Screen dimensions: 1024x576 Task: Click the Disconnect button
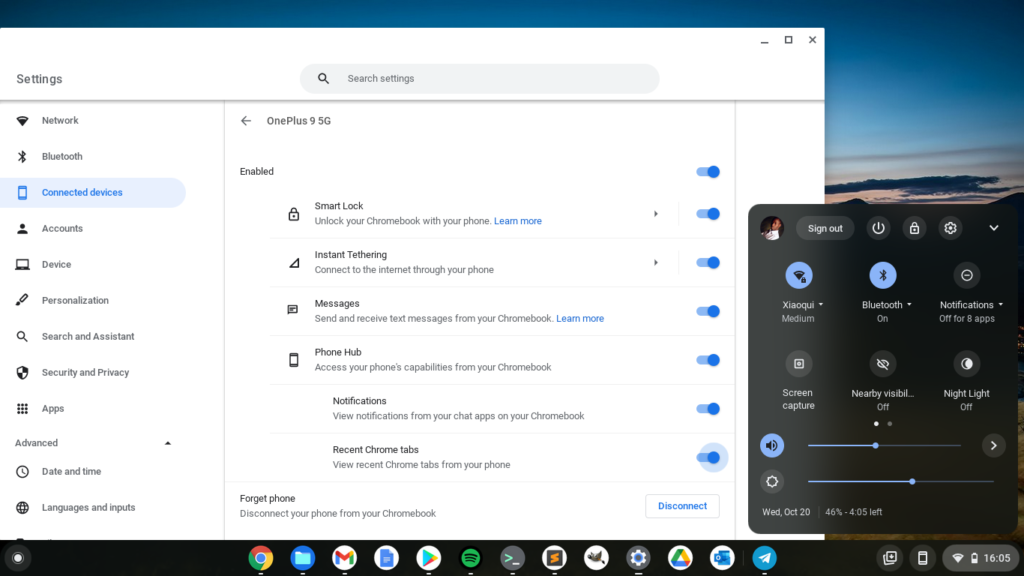682,506
